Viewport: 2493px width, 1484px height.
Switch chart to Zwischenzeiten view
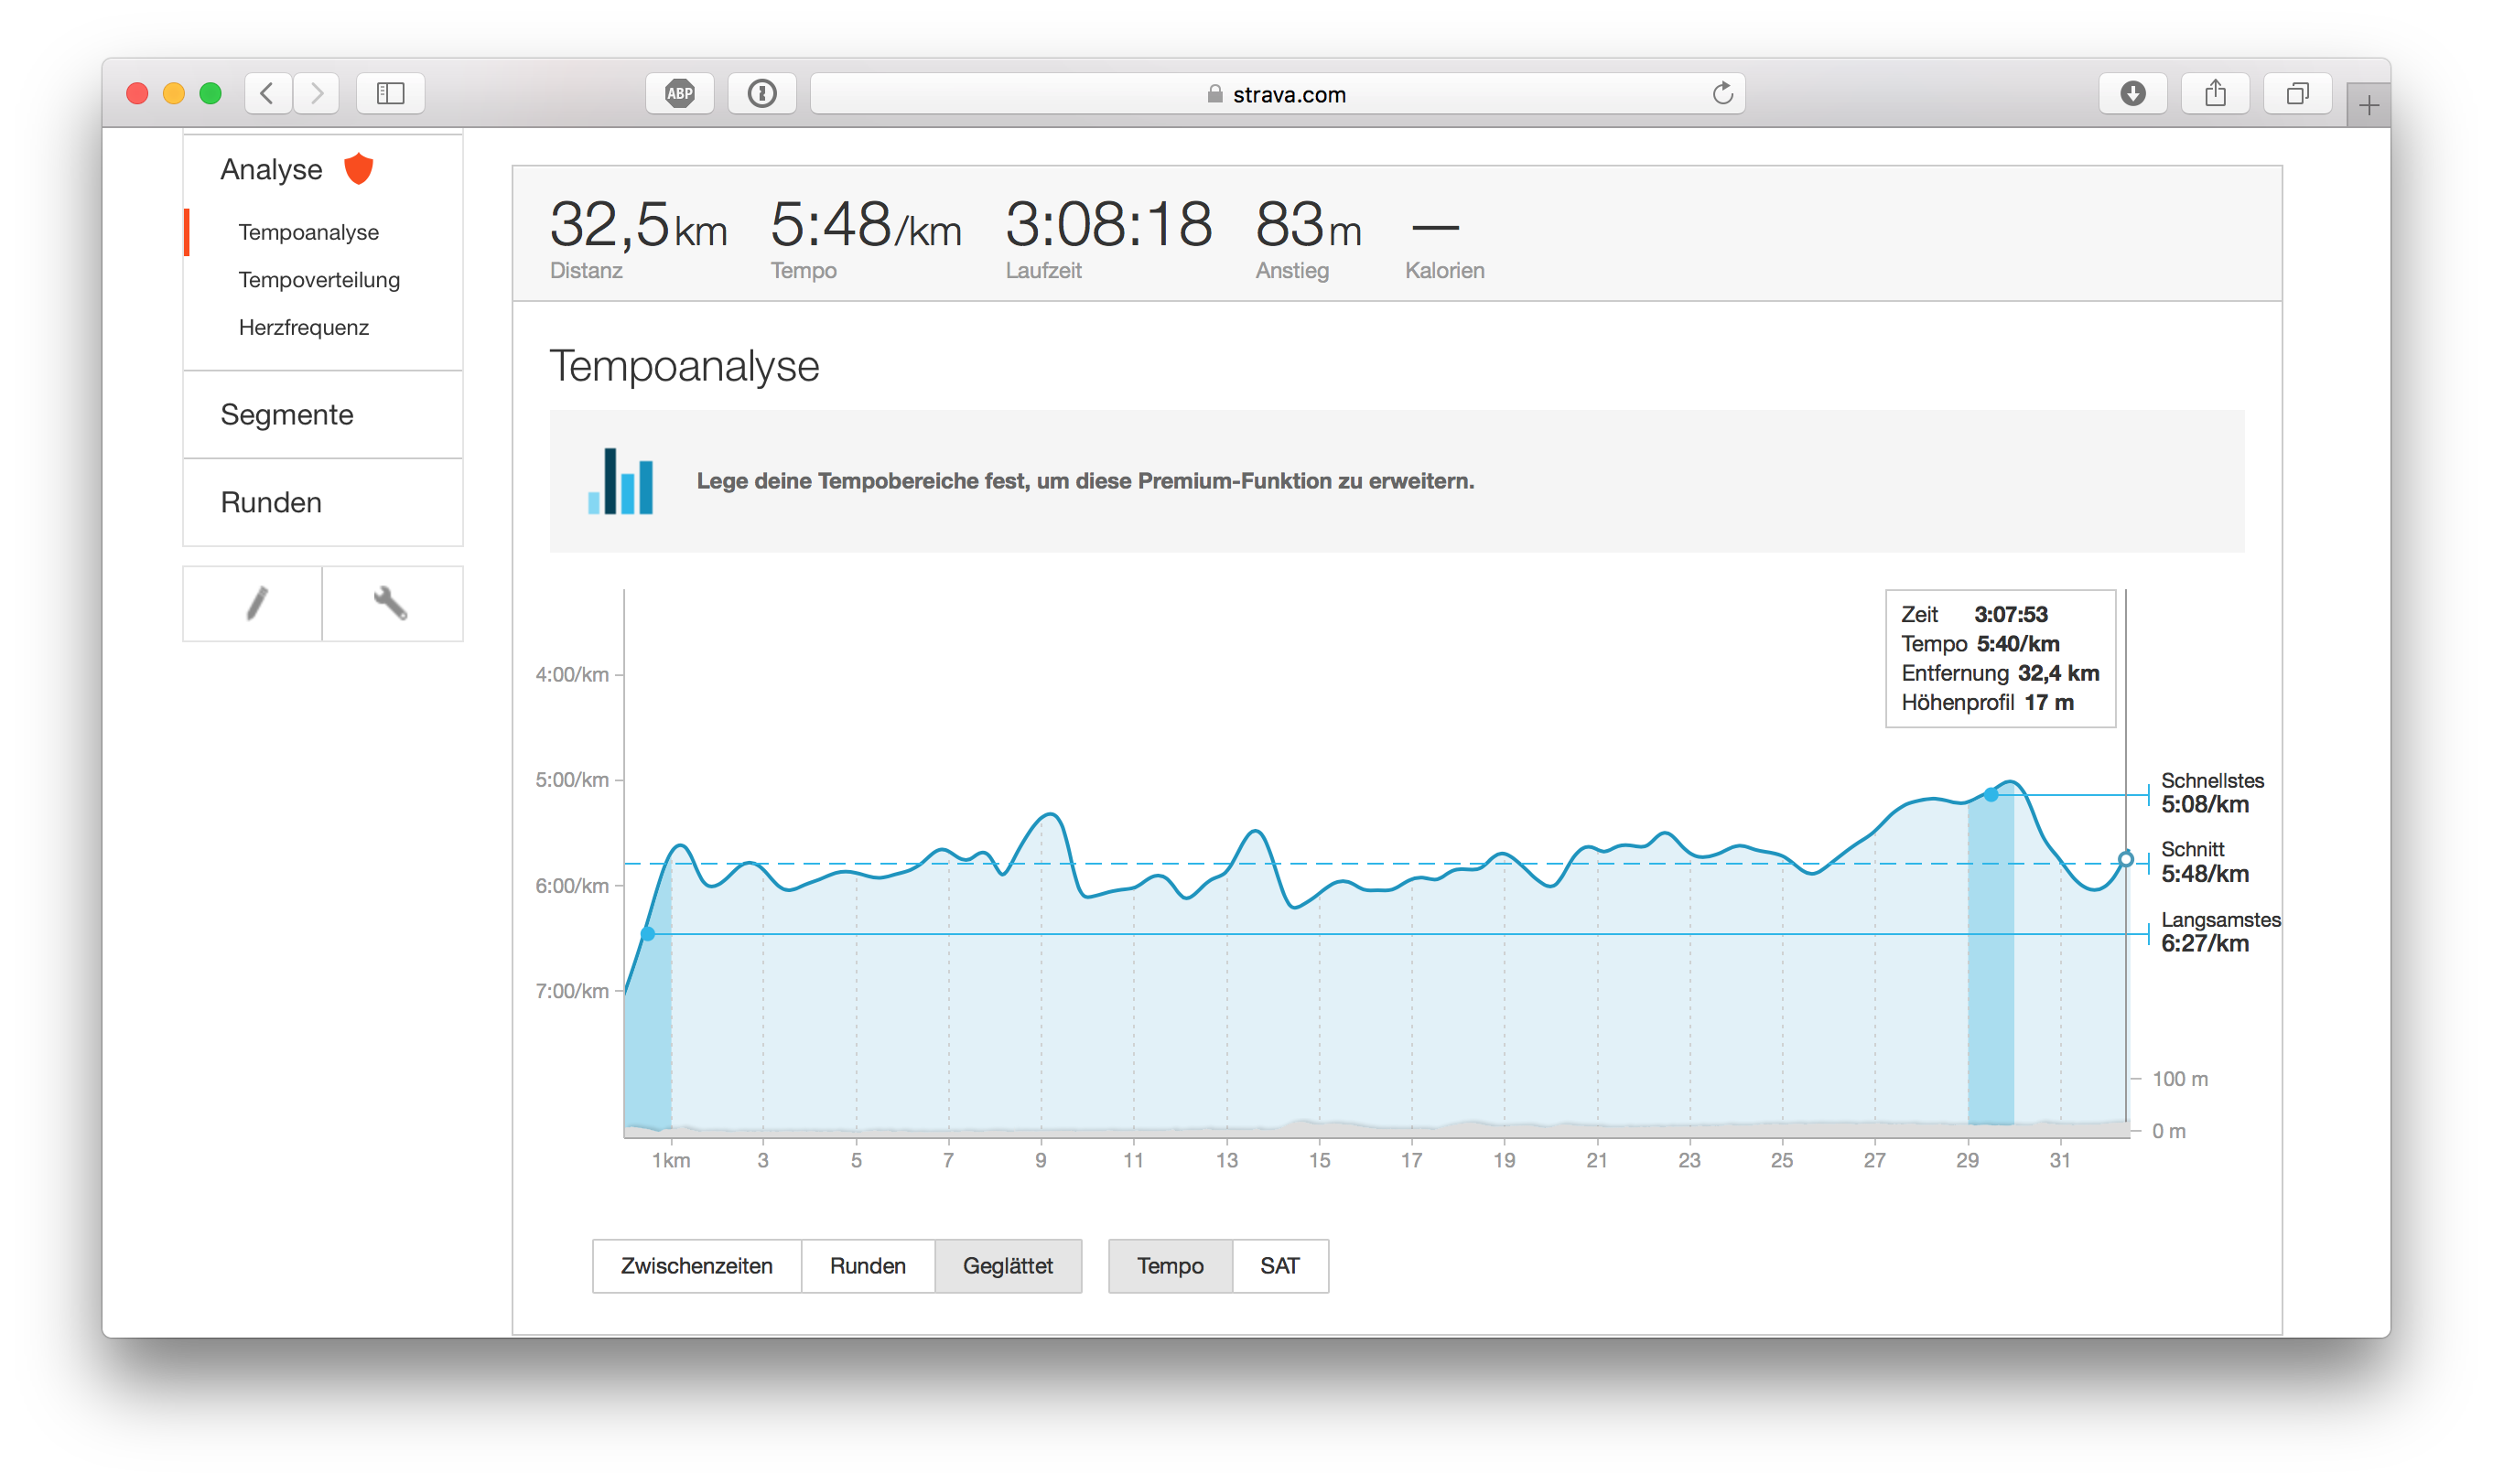tap(696, 1266)
